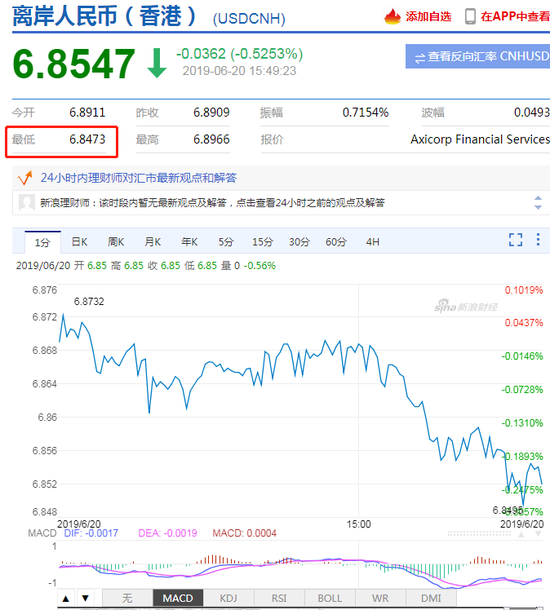Click the change value -0.0362 (-0.5253%)
Screen dimensions: 550x610
pyautogui.click(x=240, y=54)
